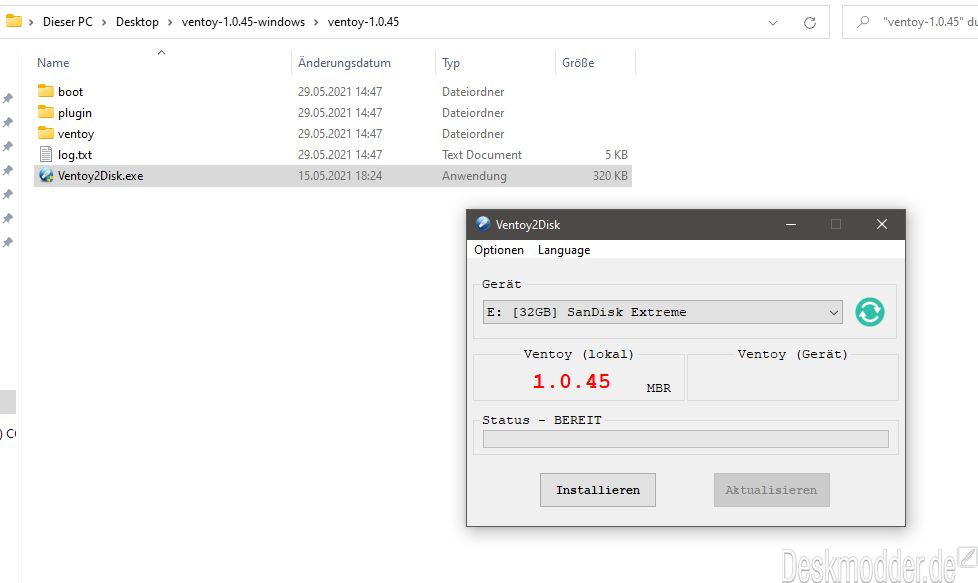
Task: Select the plugin file name
Action: click(x=75, y=113)
